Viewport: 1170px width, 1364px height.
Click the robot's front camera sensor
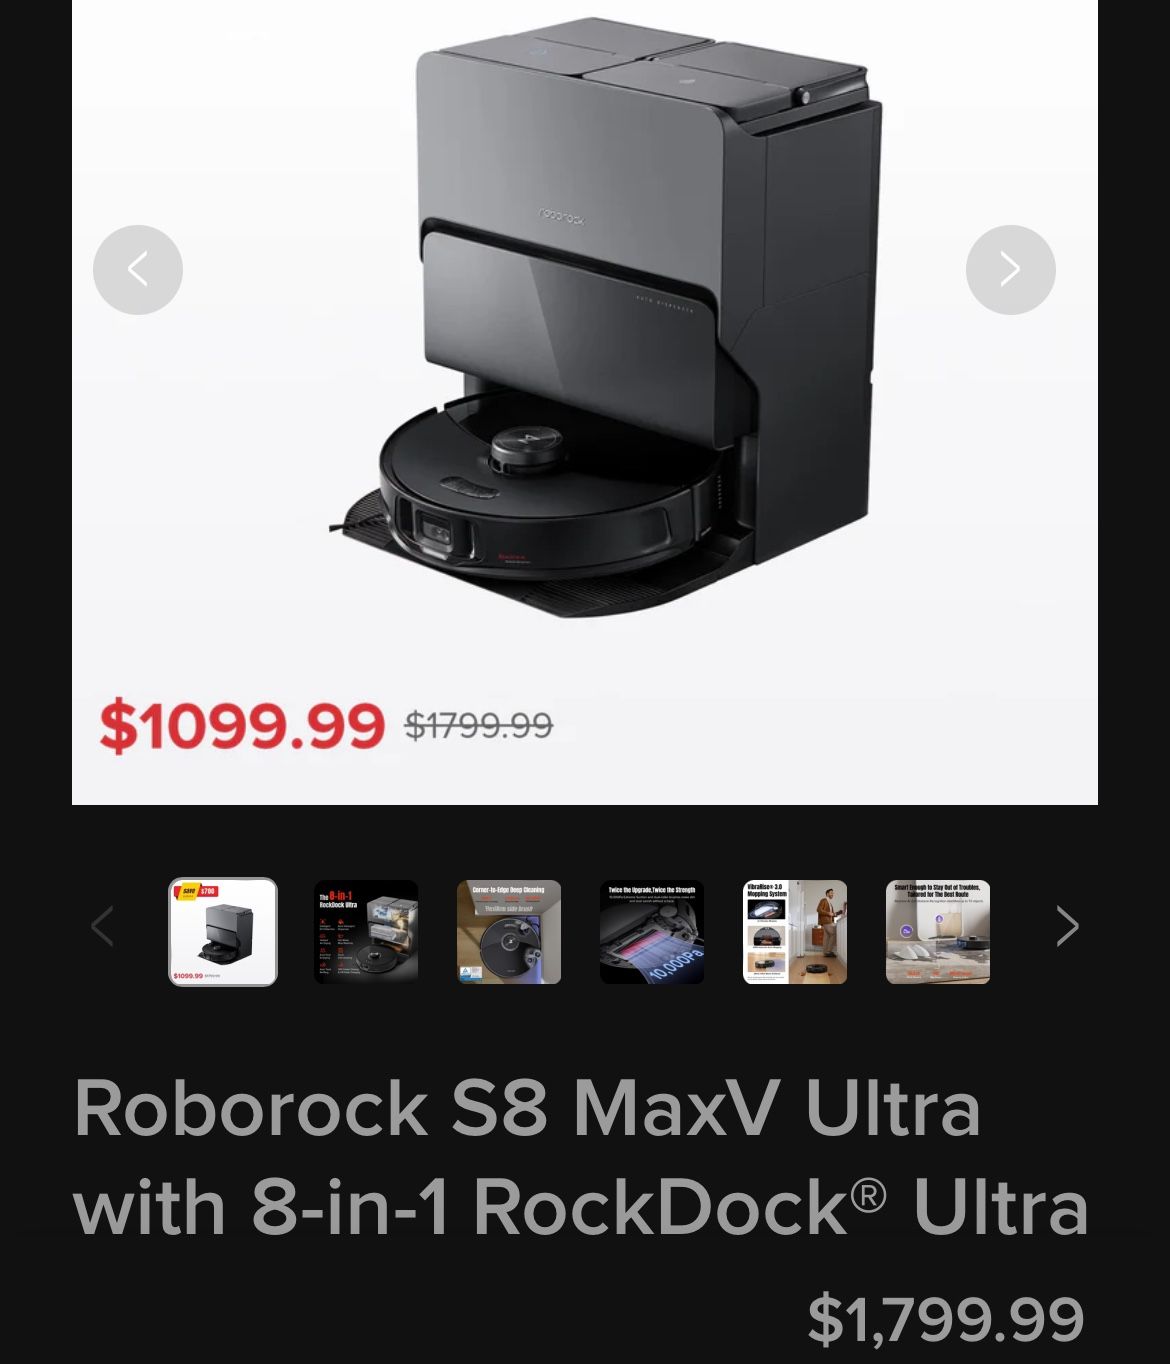coord(437,530)
